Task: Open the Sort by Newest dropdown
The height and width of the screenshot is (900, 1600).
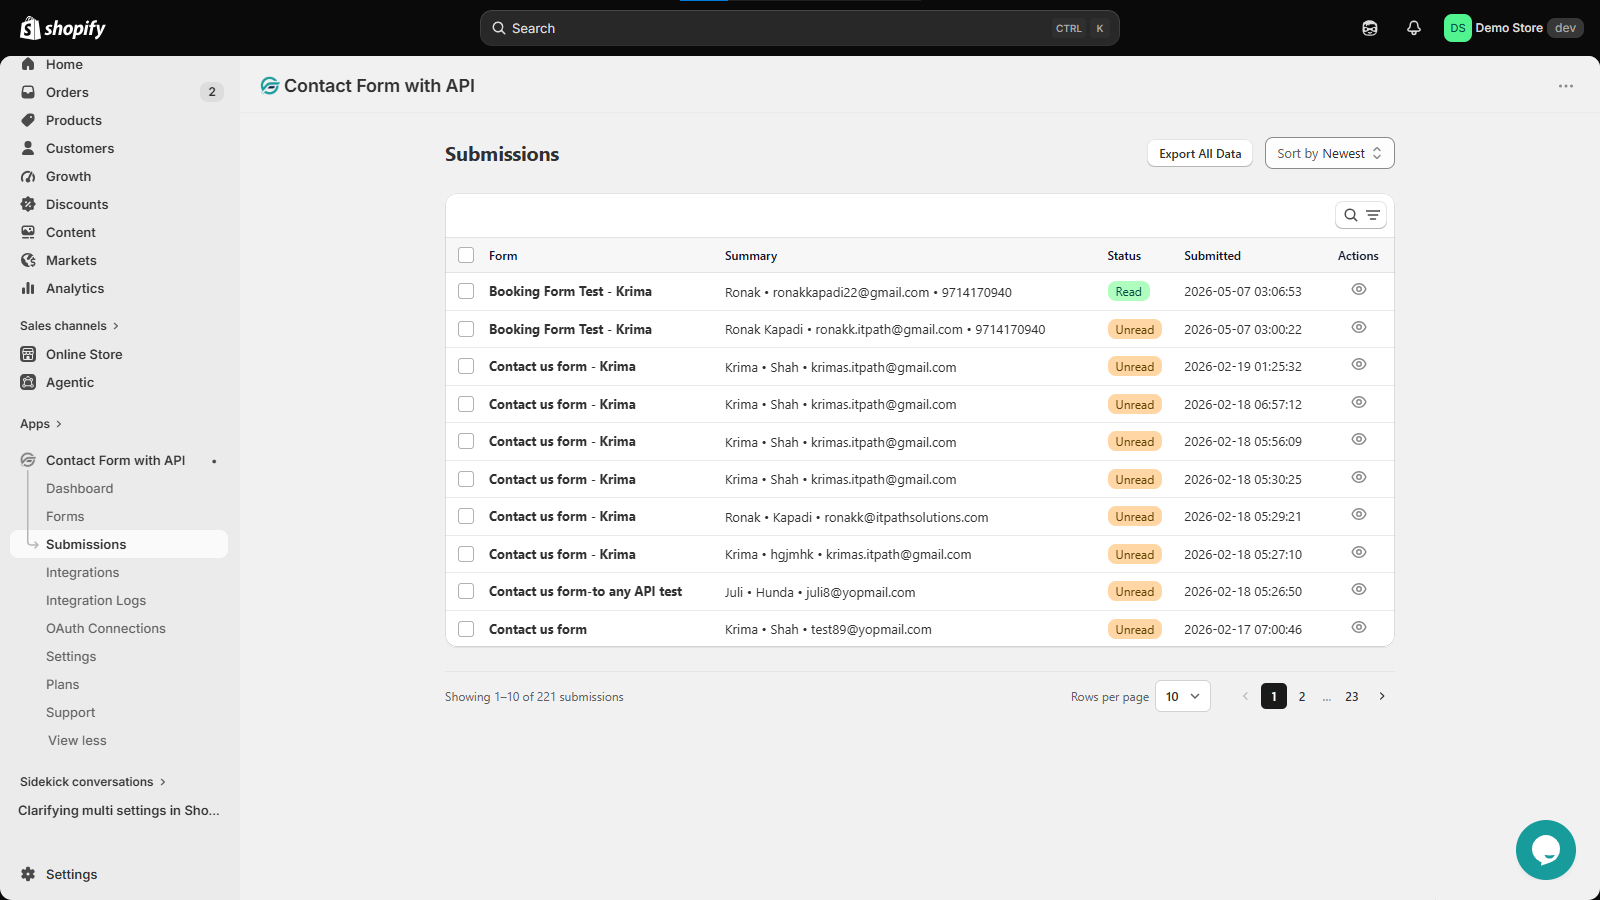Action: [1329, 153]
